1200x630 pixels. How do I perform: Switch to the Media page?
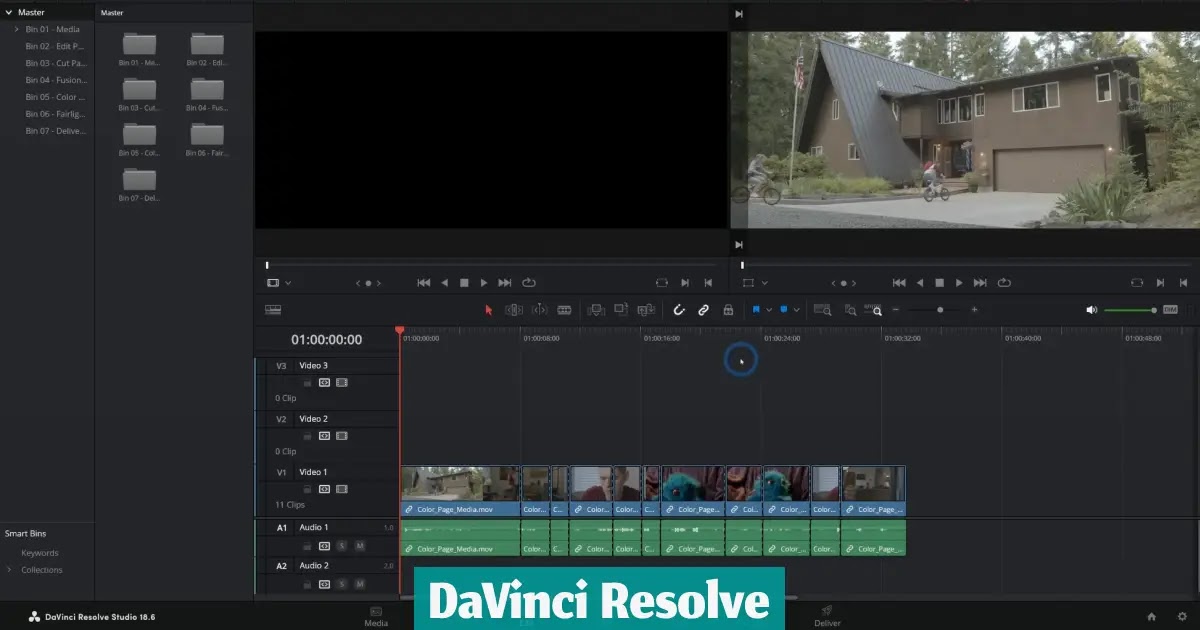coord(376,616)
